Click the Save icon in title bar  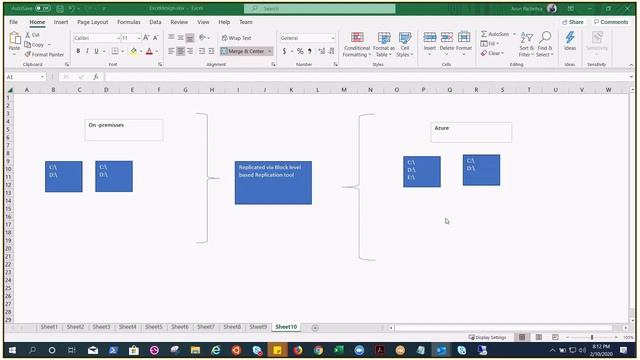coord(60,8)
